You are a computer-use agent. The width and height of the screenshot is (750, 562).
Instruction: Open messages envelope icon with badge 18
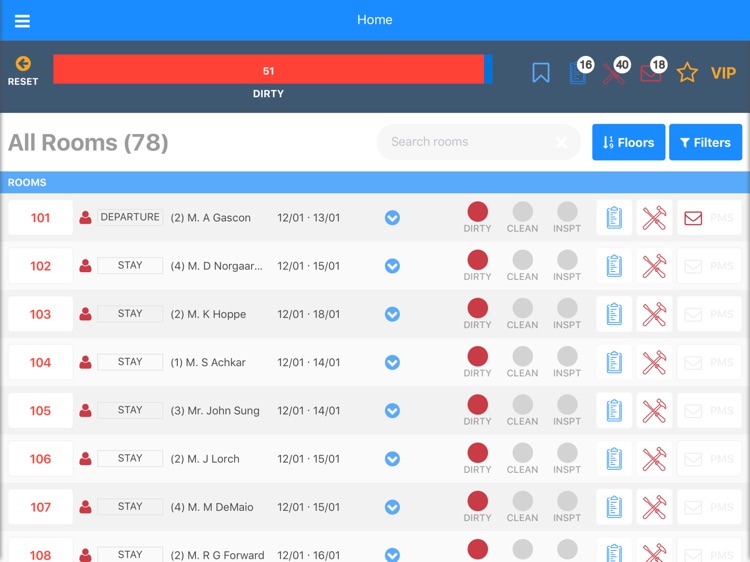click(x=652, y=72)
